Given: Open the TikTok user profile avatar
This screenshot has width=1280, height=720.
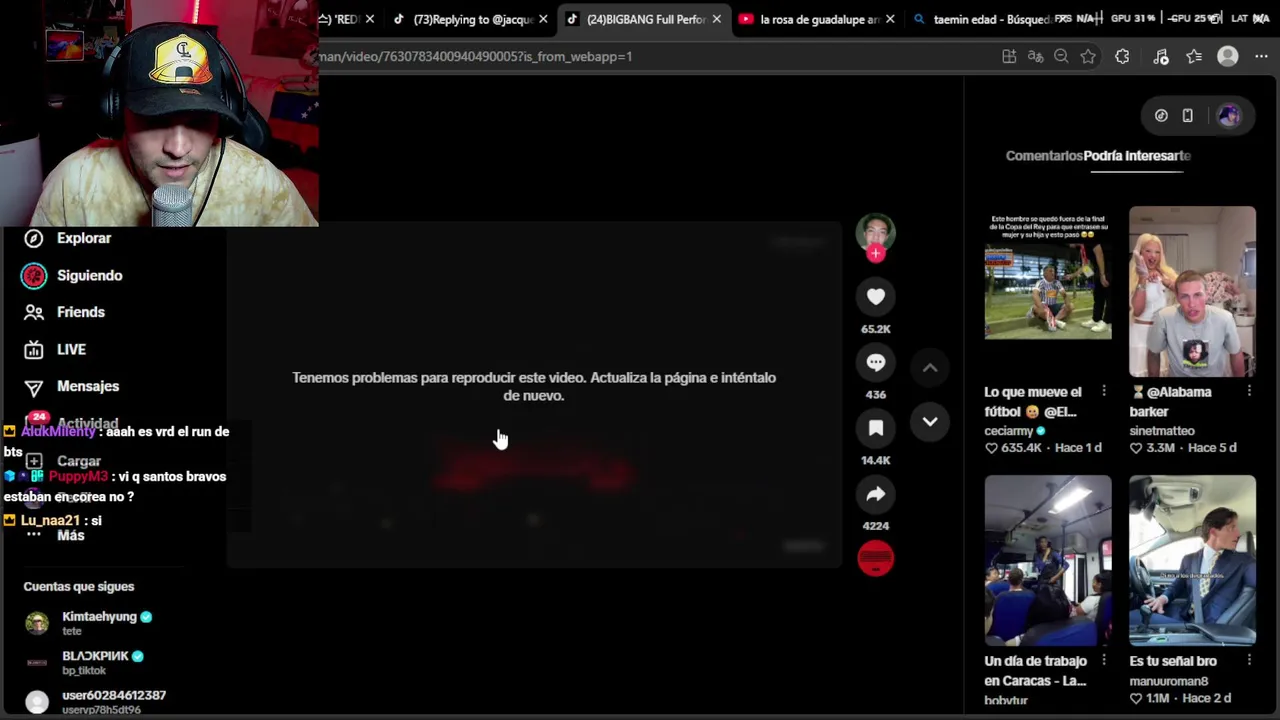Looking at the screenshot, I should pyautogui.click(x=1229, y=116).
